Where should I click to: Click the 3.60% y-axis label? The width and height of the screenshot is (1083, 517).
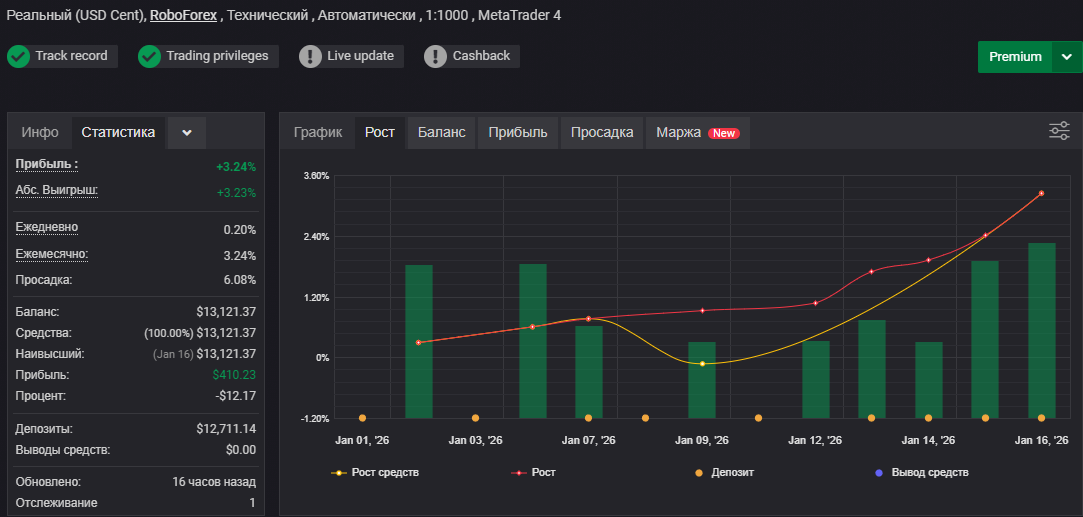pos(316,176)
